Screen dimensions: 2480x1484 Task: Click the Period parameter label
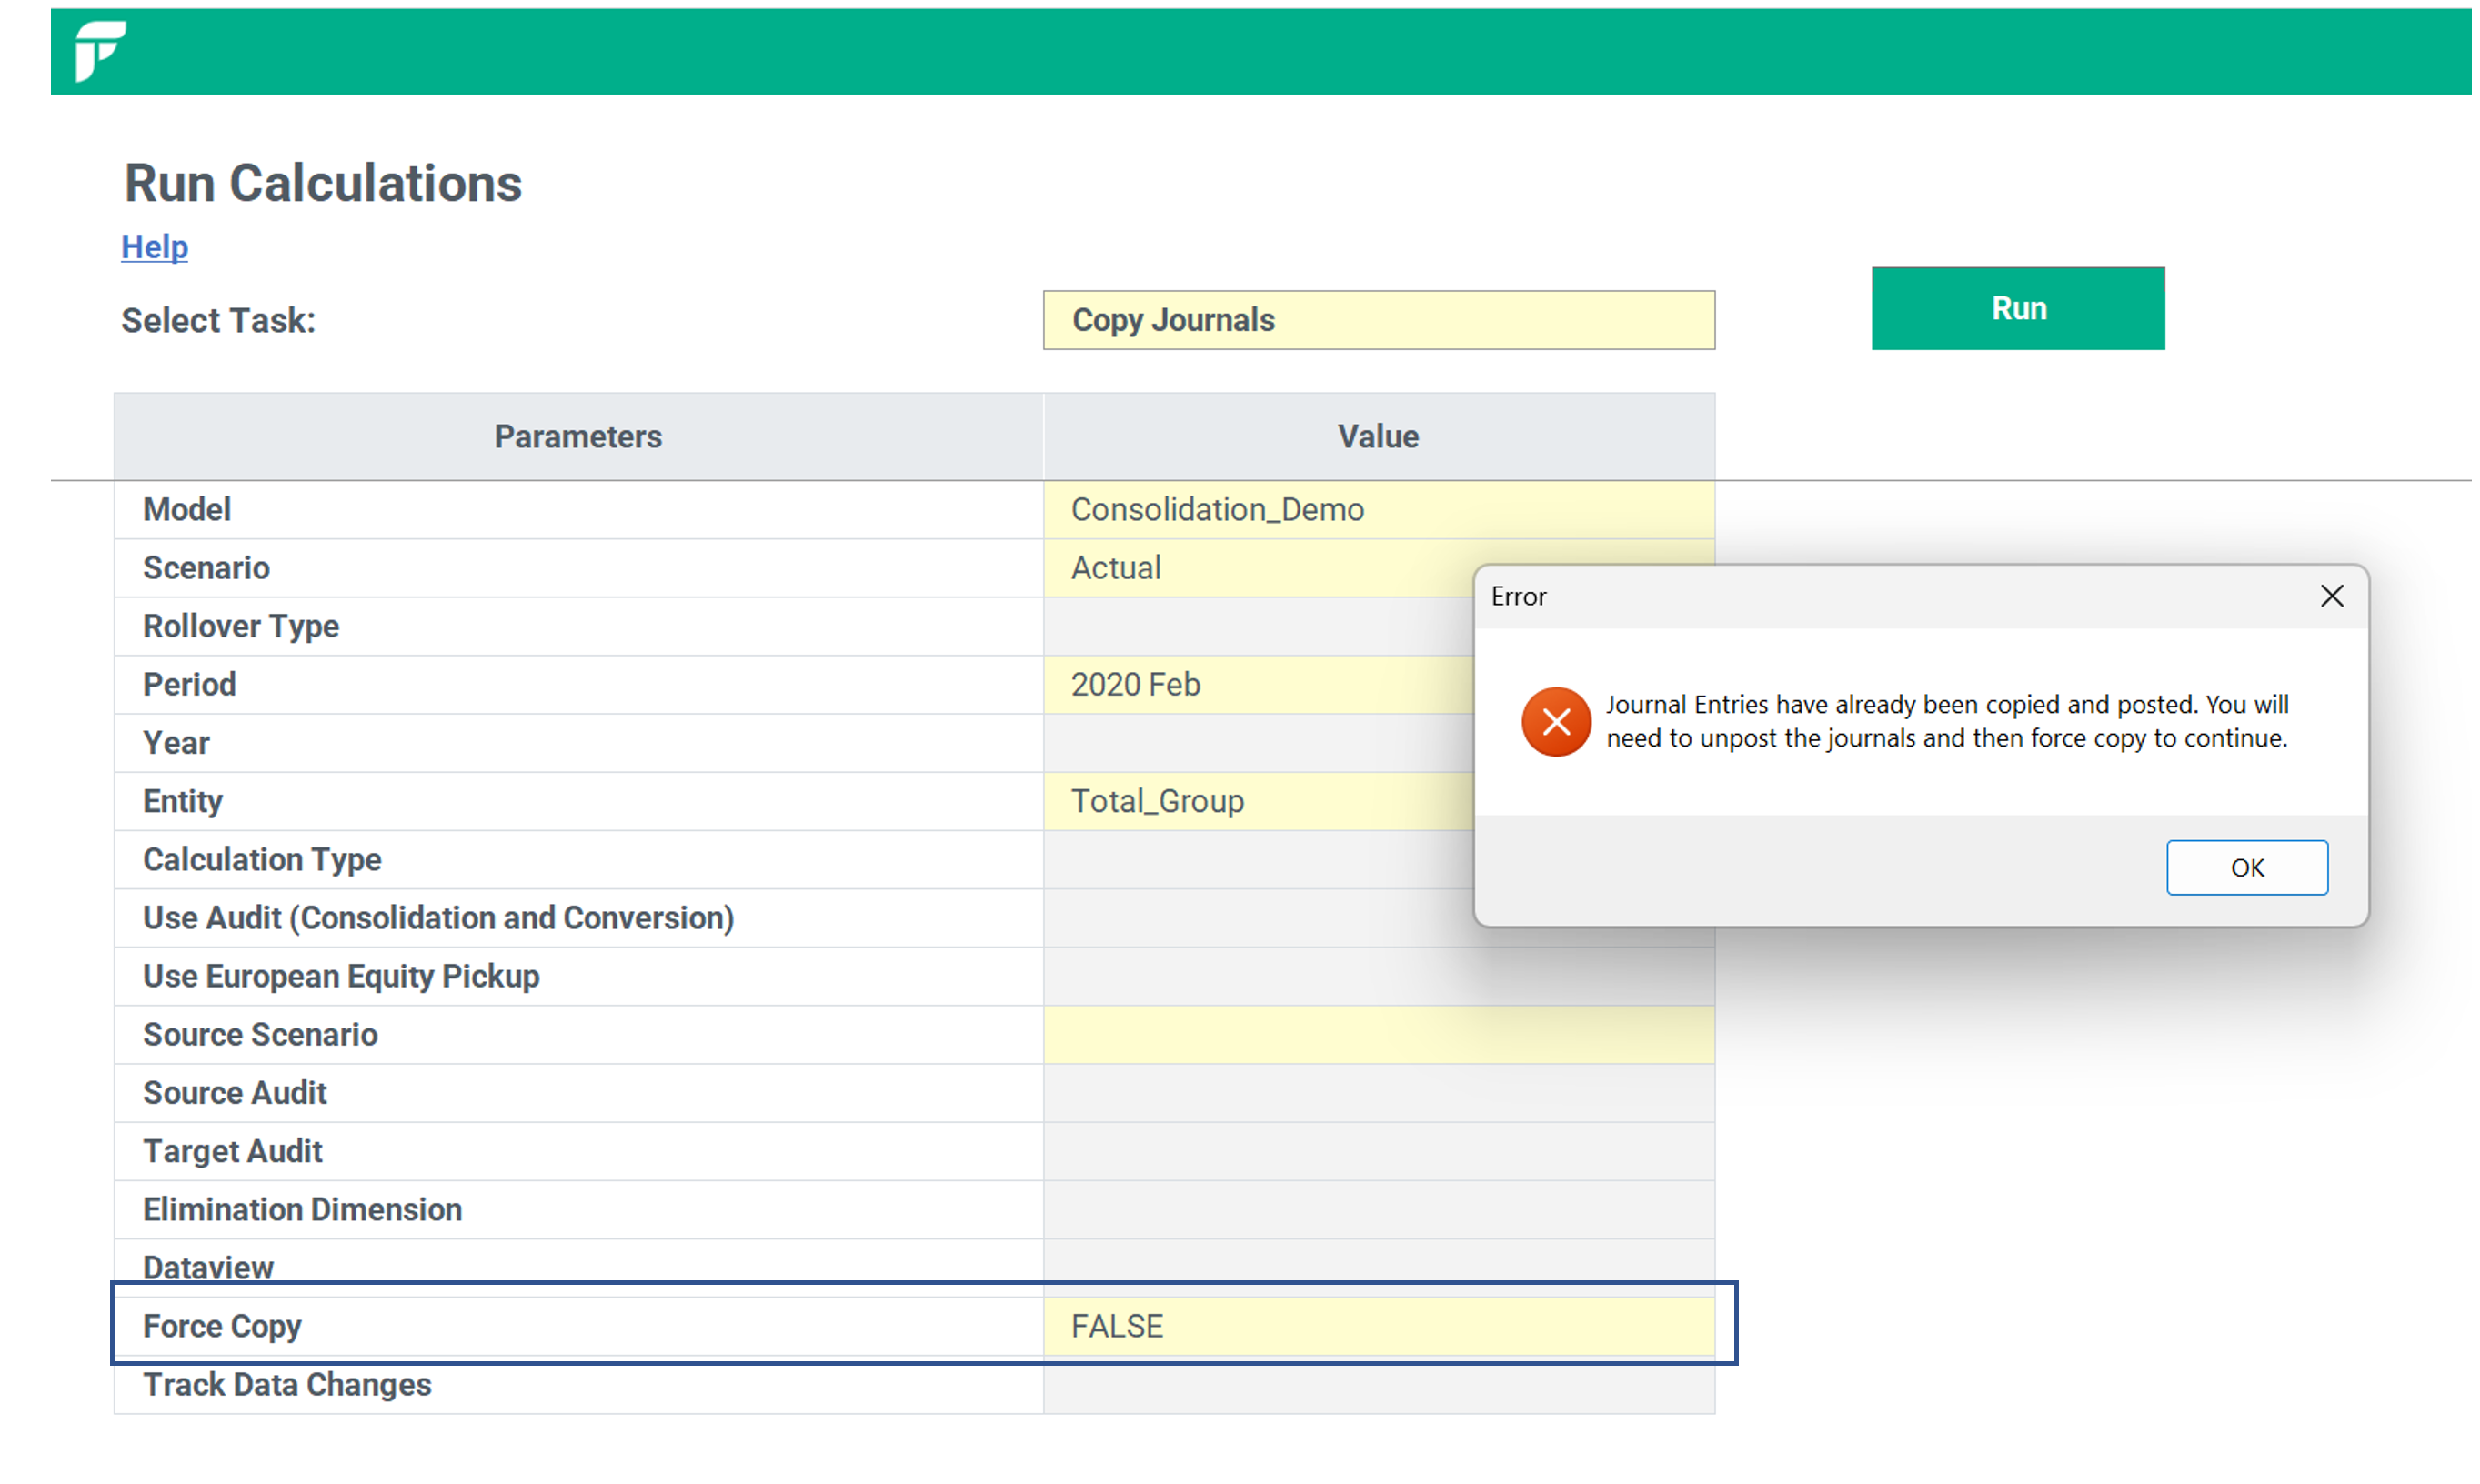189,685
